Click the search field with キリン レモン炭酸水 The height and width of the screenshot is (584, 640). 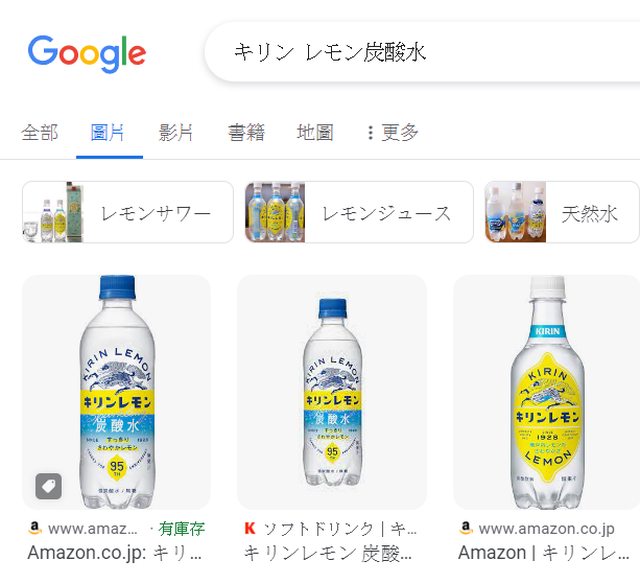(x=422, y=52)
